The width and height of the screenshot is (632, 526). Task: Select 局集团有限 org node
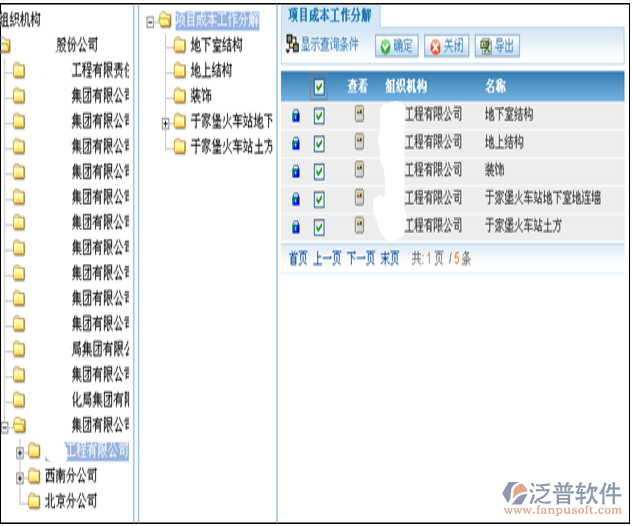coord(101,349)
